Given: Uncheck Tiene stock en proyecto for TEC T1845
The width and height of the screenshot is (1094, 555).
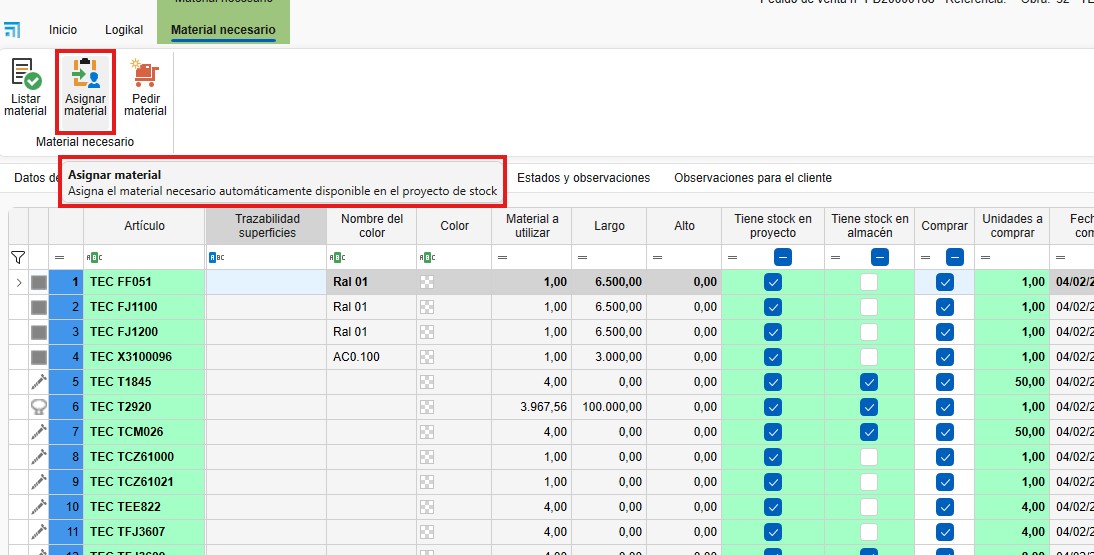Looking at the screenshot, I should pos(772,382).
